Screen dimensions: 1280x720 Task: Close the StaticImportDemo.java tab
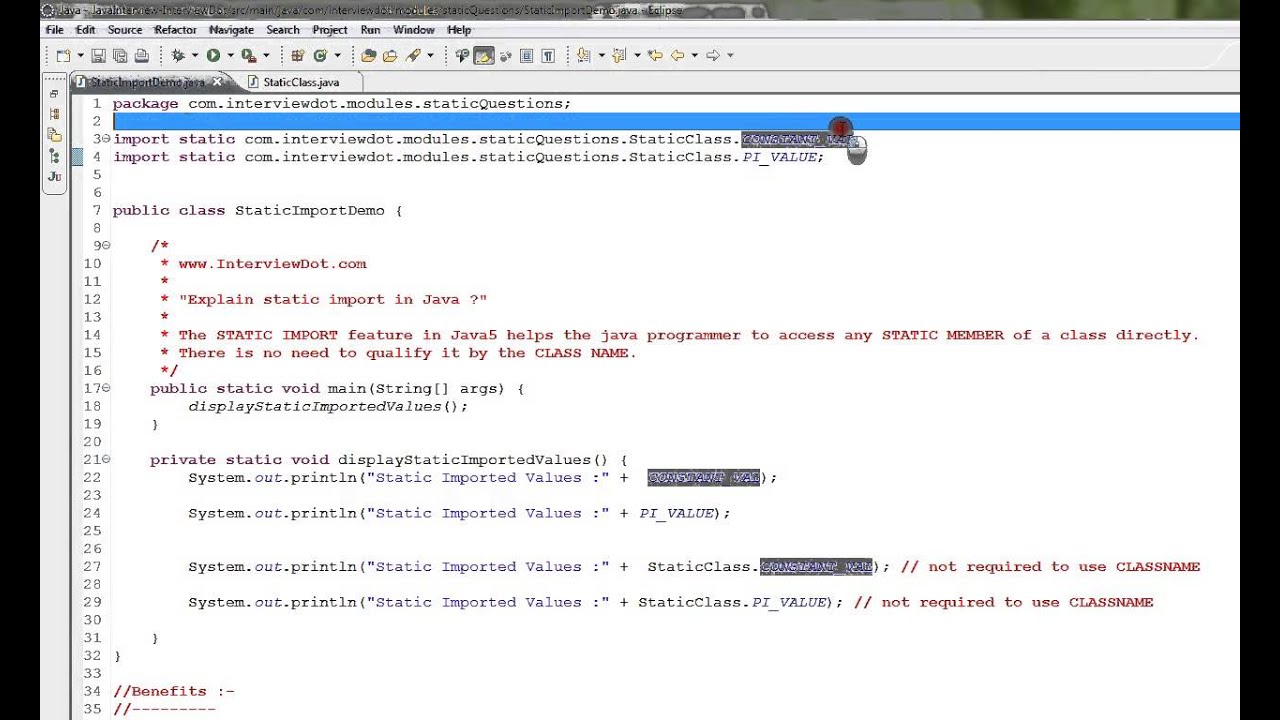[217, 82]
